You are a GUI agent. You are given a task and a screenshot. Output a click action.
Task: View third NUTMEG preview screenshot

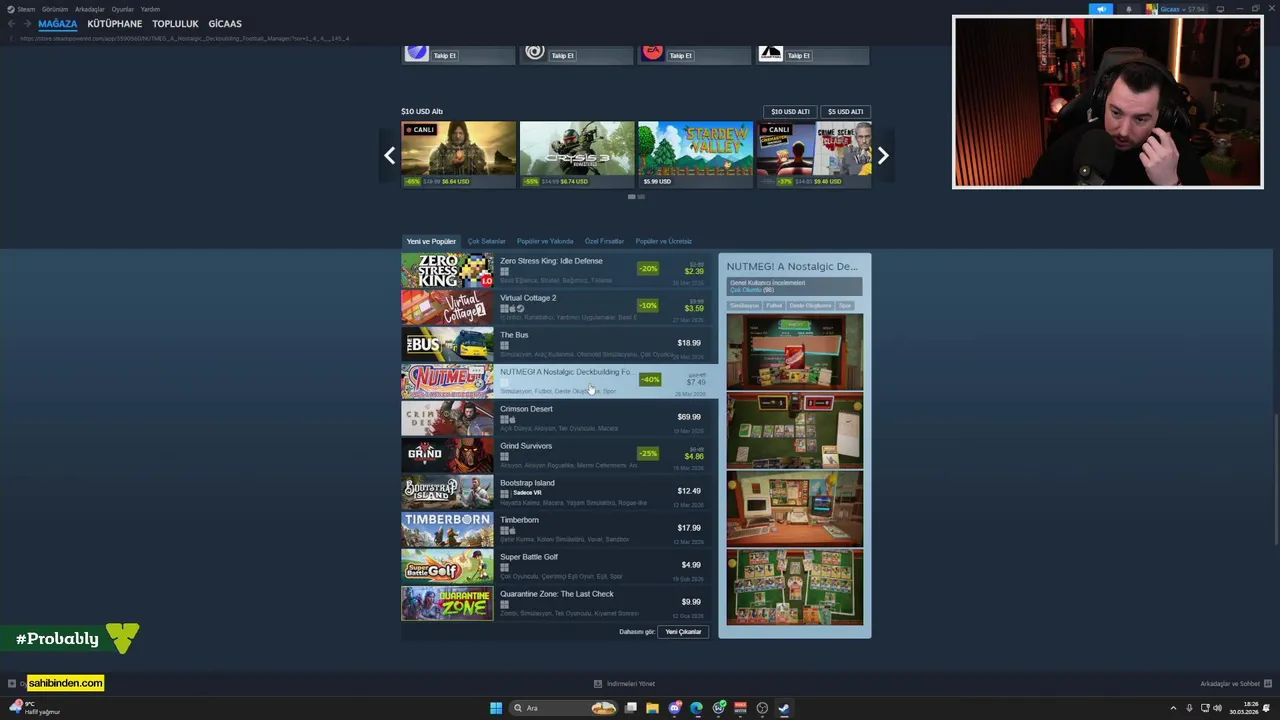tap(795, 508)
